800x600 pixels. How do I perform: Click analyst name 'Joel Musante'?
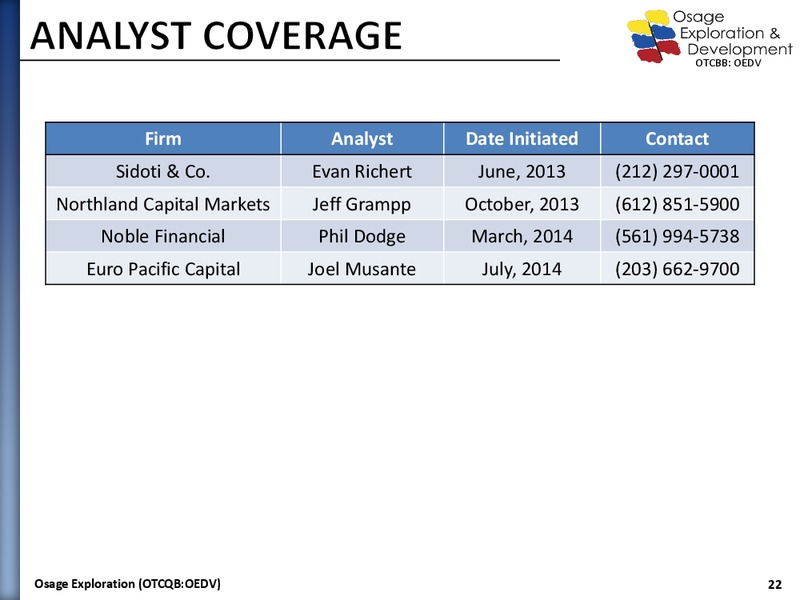(362, 269)
